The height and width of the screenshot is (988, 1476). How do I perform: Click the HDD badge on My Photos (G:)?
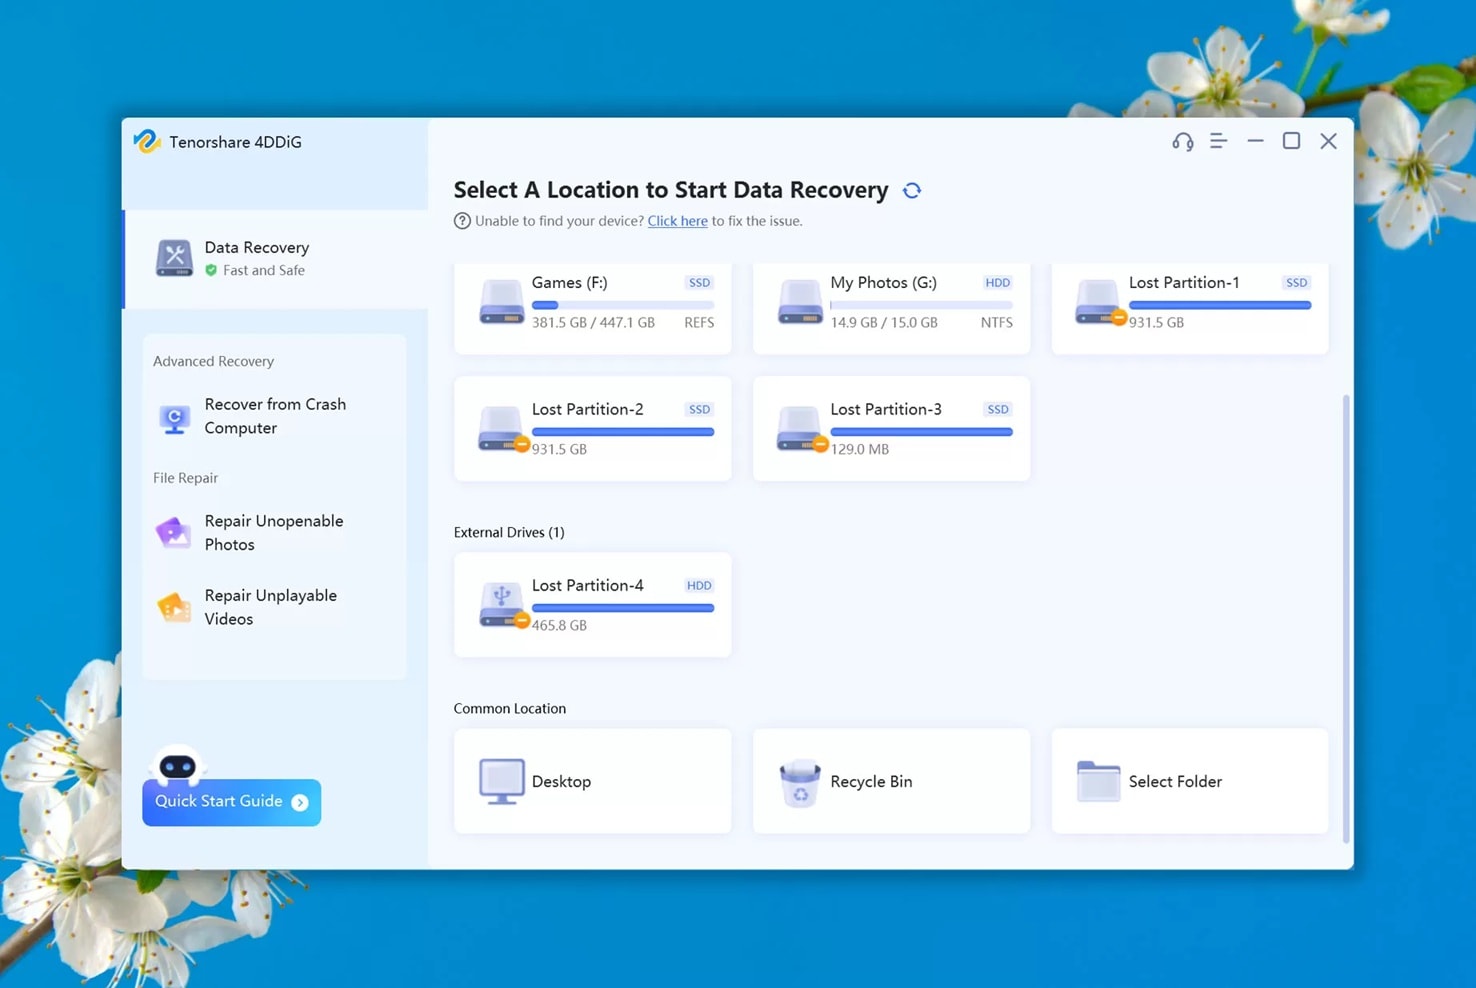click(x=997, y=283)
